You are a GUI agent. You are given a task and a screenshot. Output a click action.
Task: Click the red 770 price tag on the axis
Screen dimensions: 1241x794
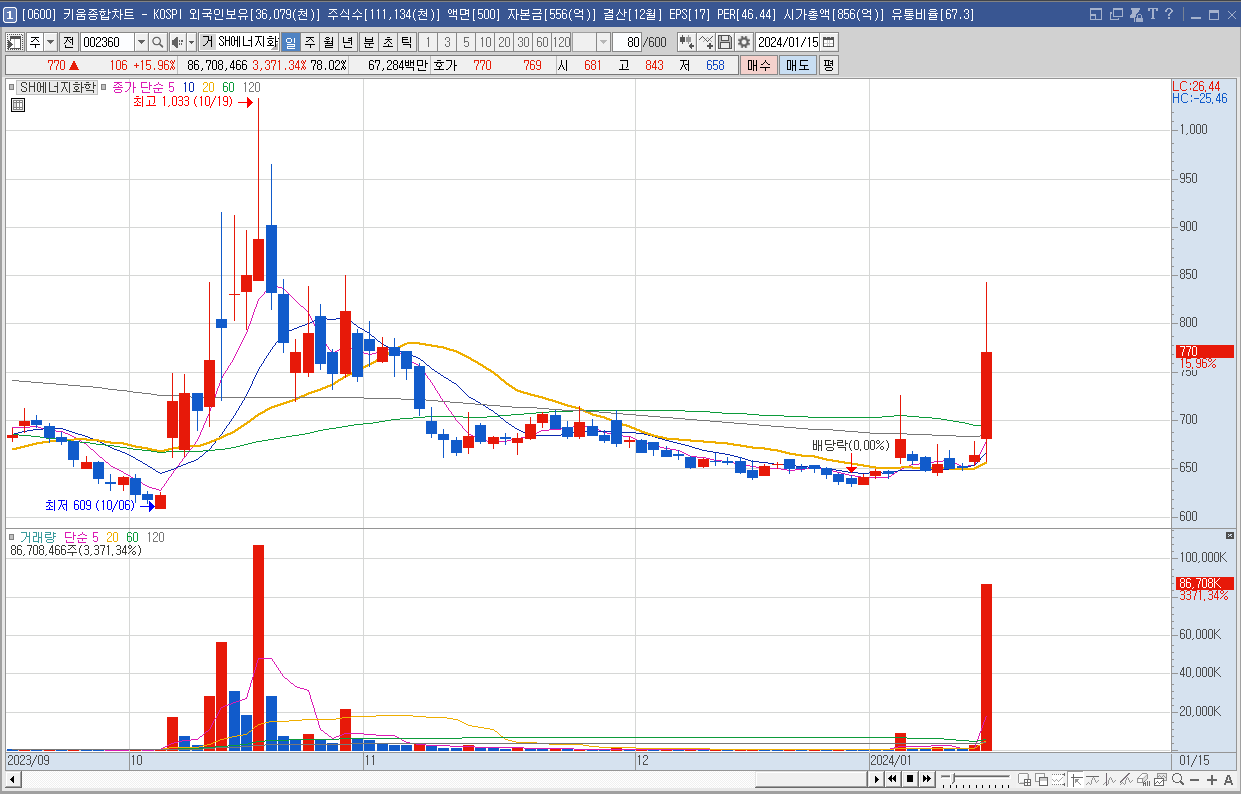1203,351
